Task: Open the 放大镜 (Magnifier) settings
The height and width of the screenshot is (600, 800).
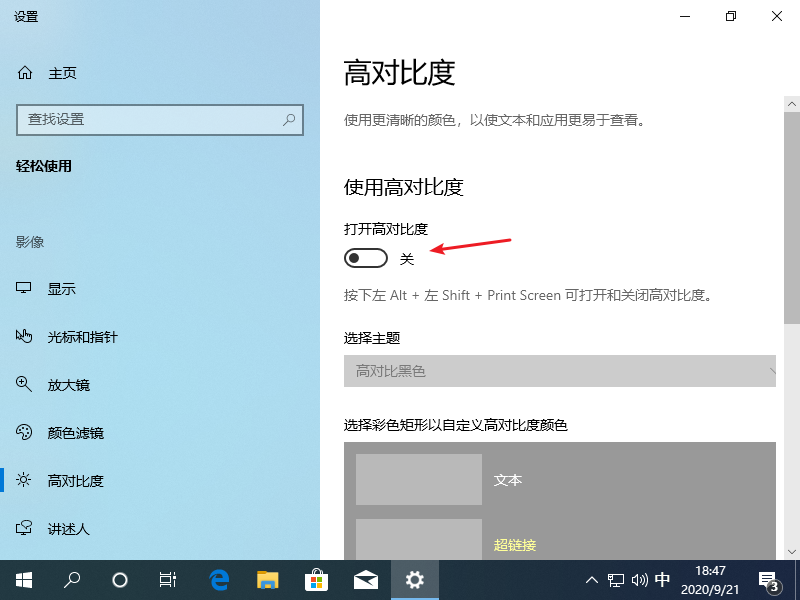Action: pos(70,384)
